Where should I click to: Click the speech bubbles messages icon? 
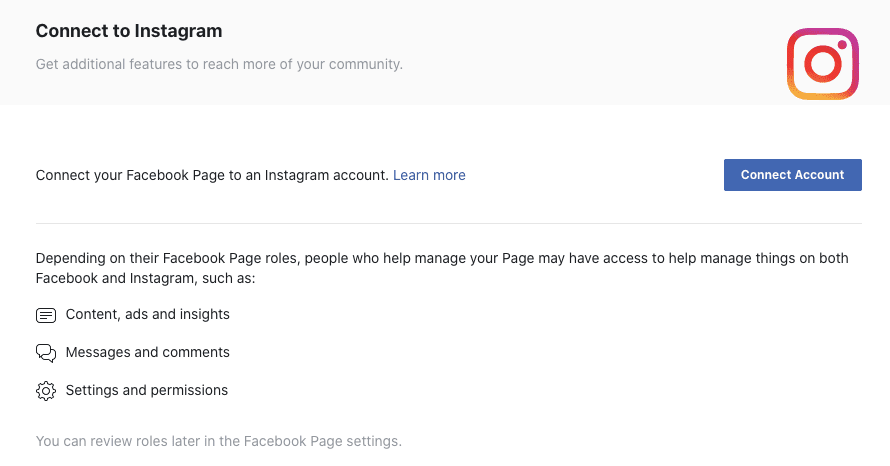(x=46, y=353)
